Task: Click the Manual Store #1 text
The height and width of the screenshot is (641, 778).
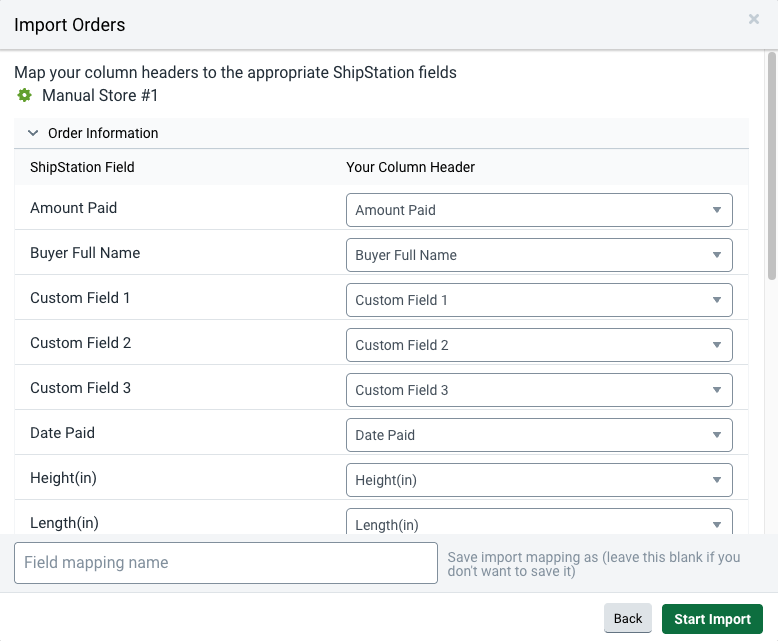Action: (100, 95)
